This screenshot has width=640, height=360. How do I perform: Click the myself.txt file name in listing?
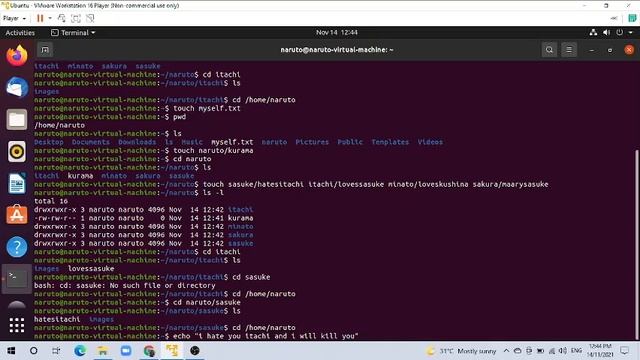[232, 142]
